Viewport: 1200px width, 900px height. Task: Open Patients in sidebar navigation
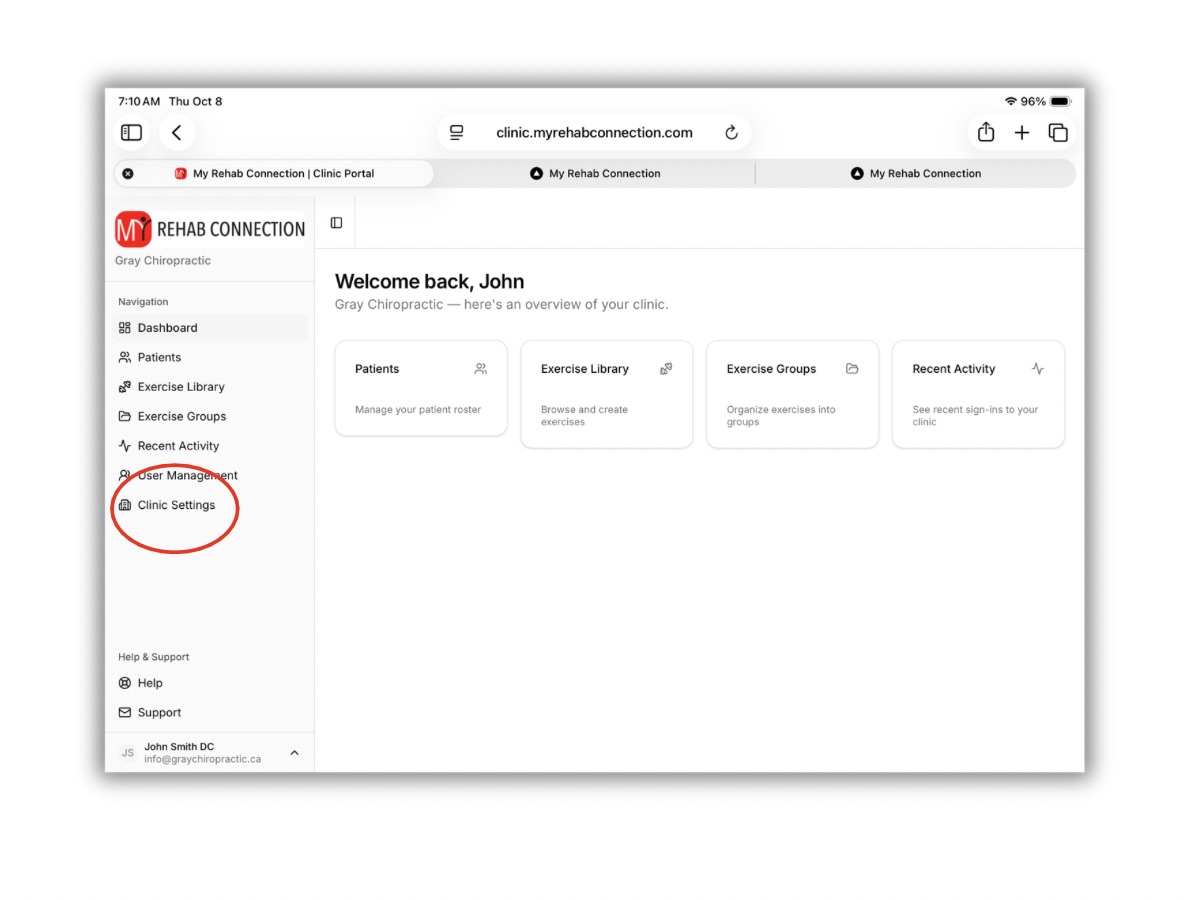210,357
